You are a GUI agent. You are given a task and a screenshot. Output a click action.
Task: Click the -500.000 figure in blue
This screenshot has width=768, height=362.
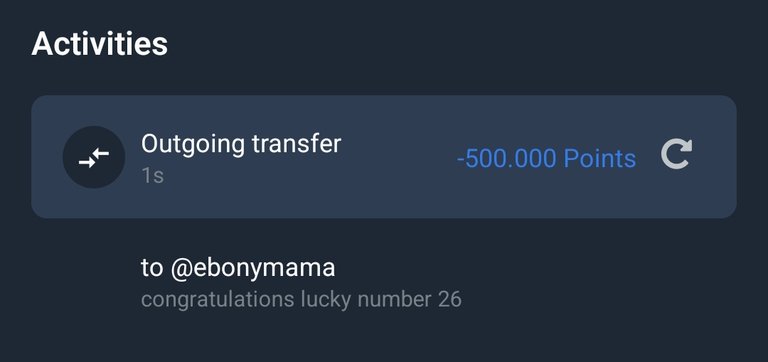point(506,159)
